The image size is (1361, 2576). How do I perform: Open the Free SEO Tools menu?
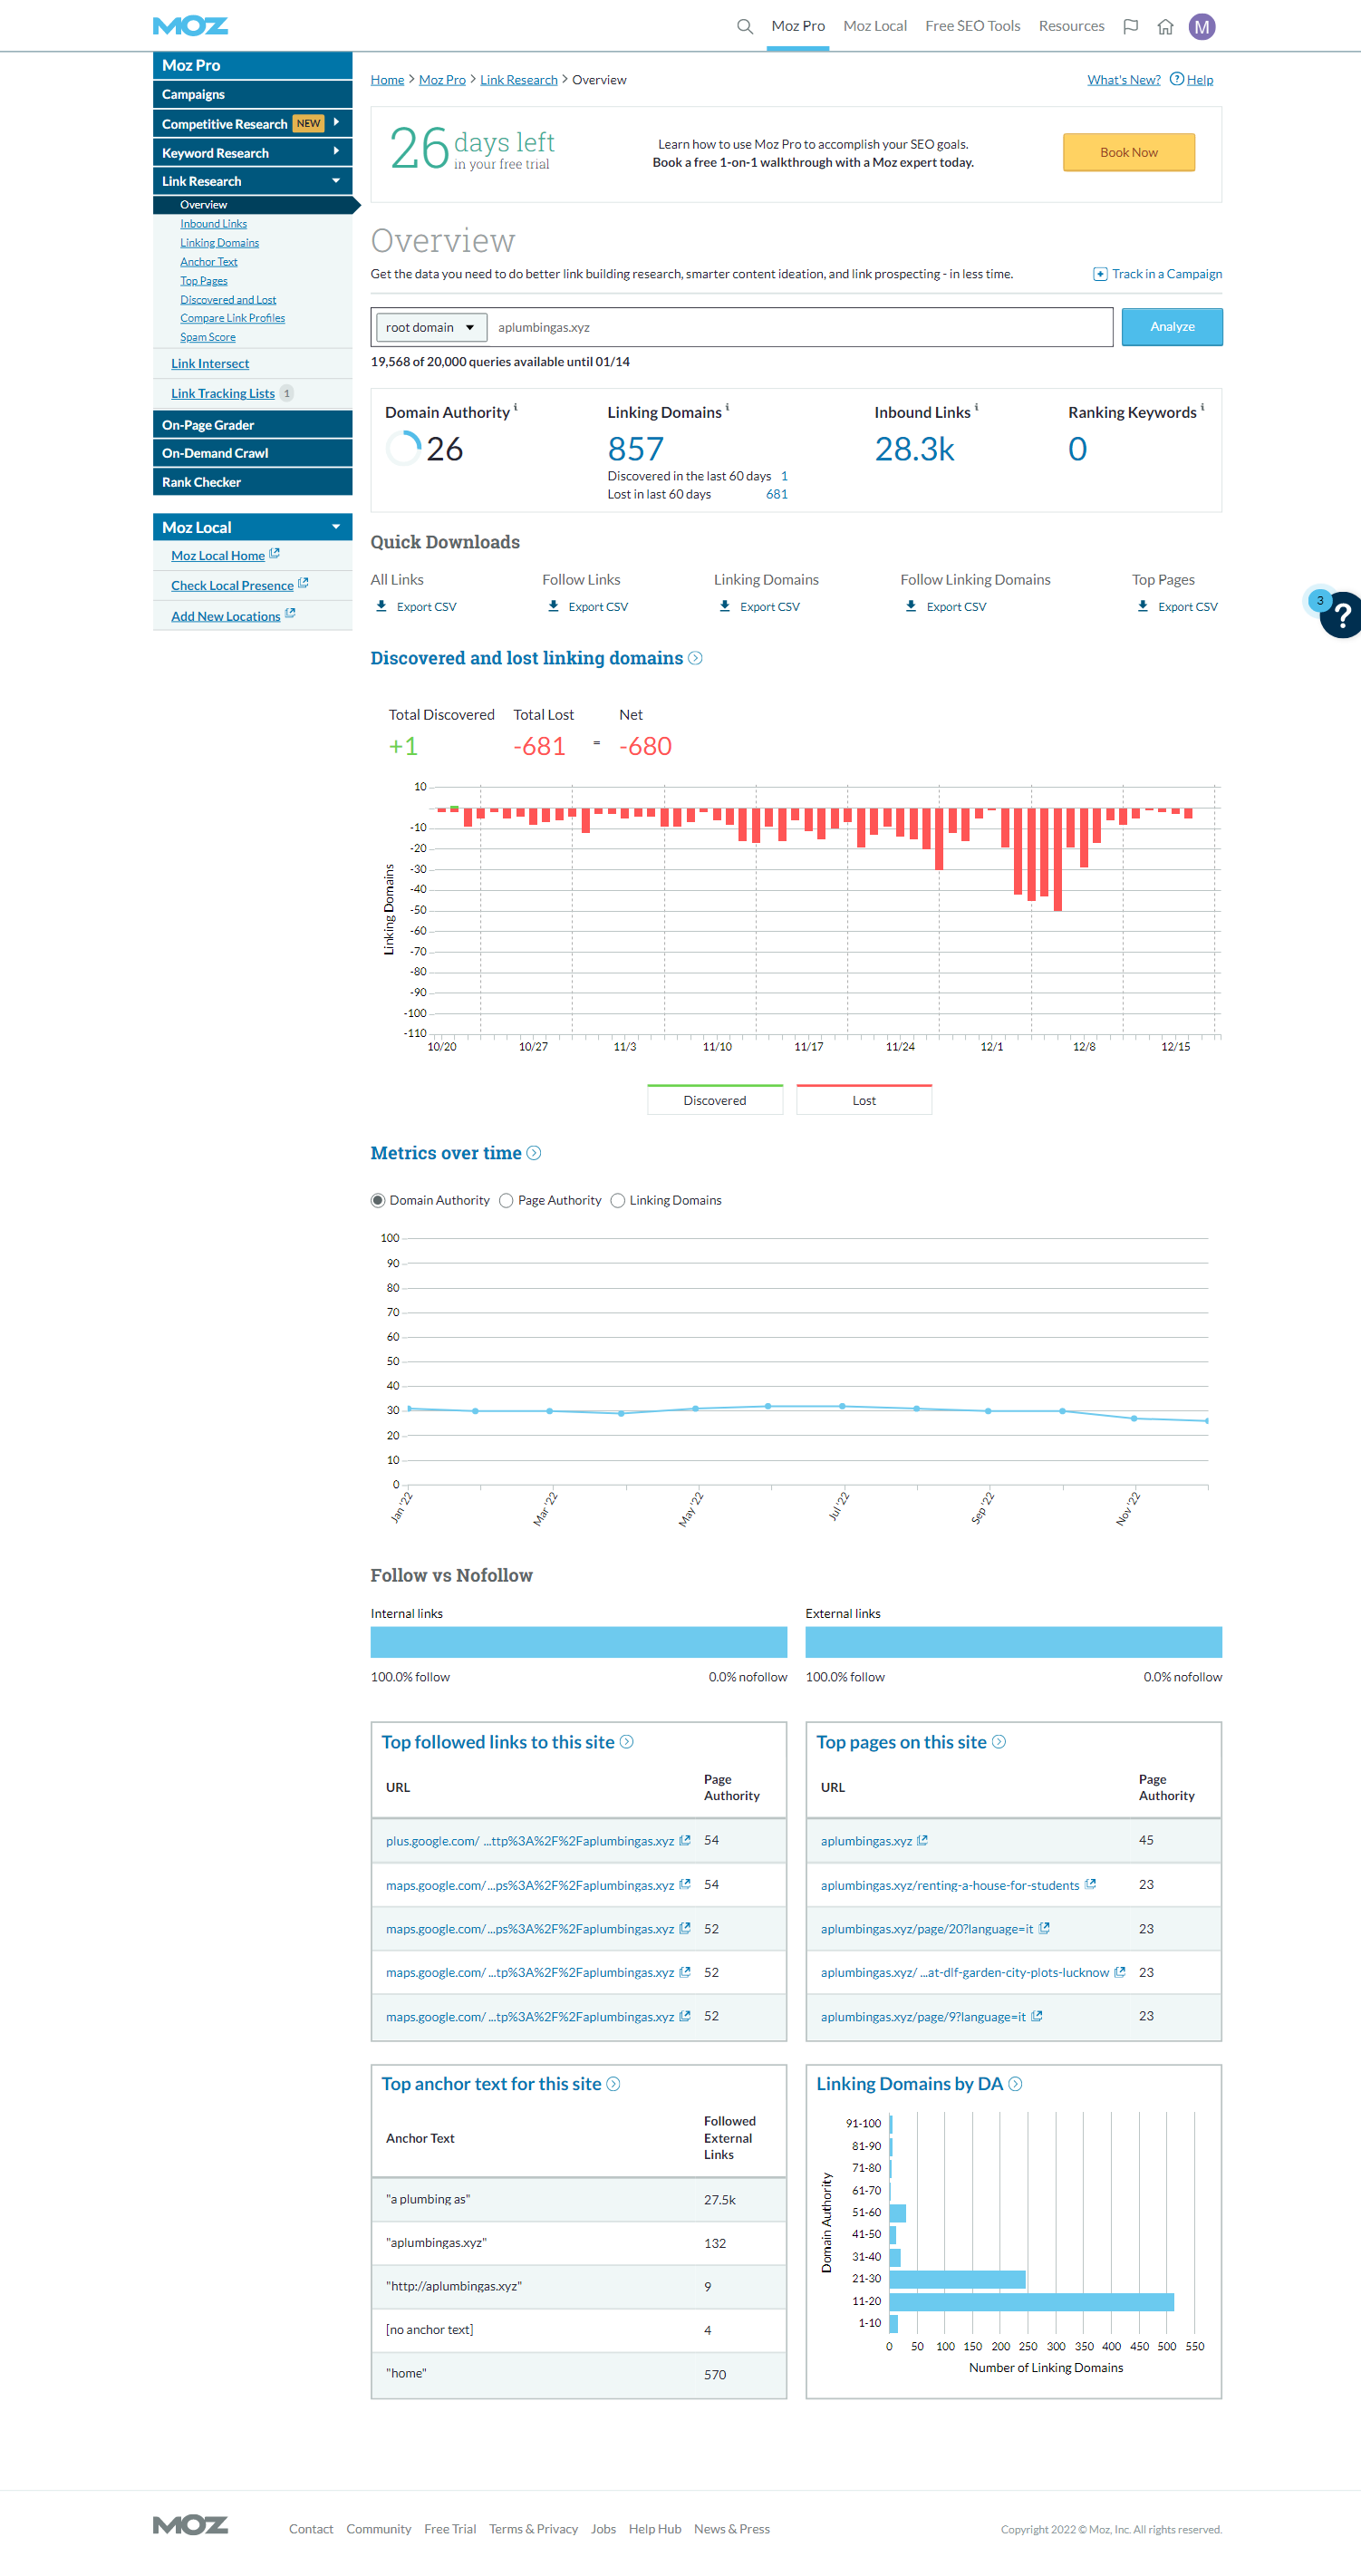(x=972, y=26)
